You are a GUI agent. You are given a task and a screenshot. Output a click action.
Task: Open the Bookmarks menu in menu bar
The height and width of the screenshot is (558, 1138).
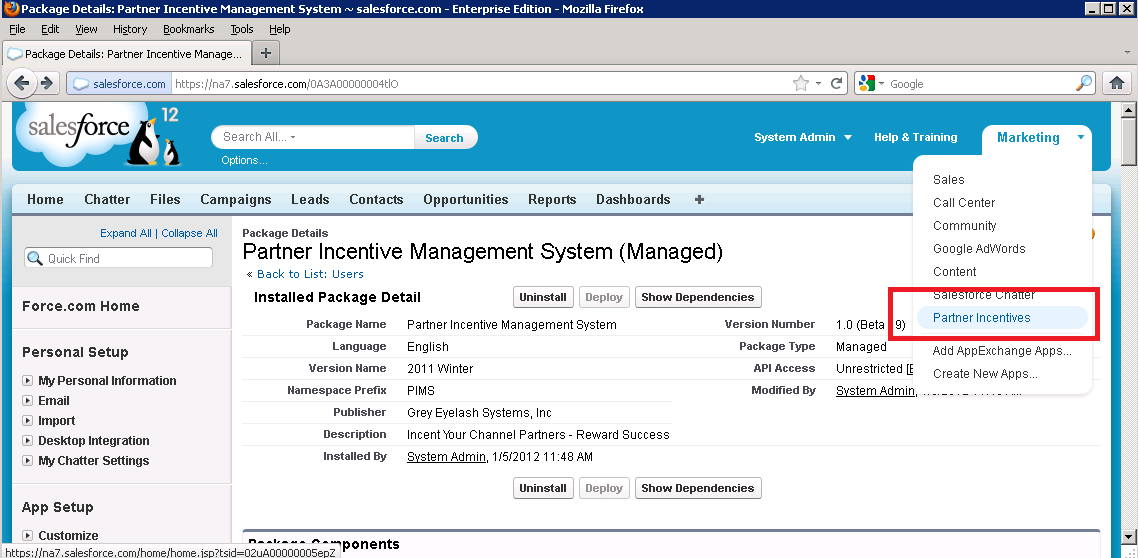coord(188,29)
